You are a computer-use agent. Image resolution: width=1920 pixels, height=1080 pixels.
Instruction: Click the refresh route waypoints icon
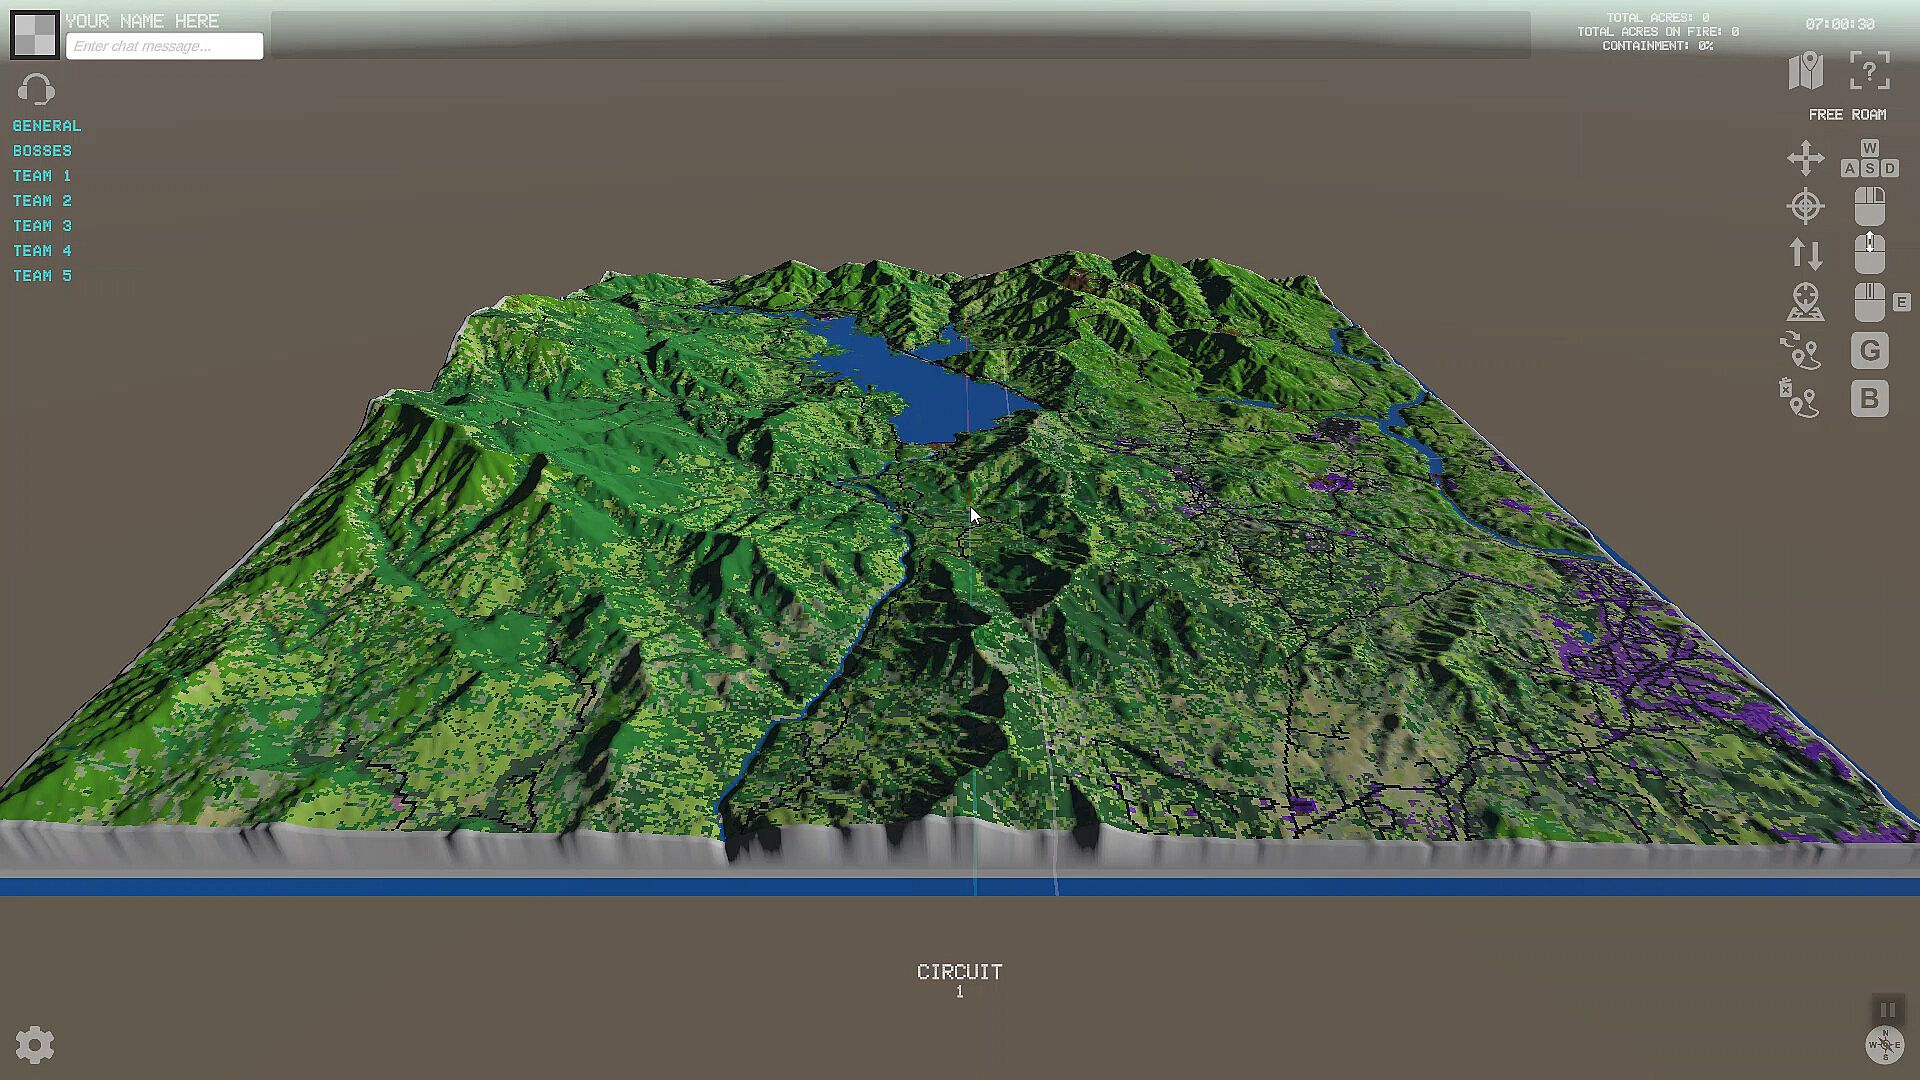coord(1801,351)
